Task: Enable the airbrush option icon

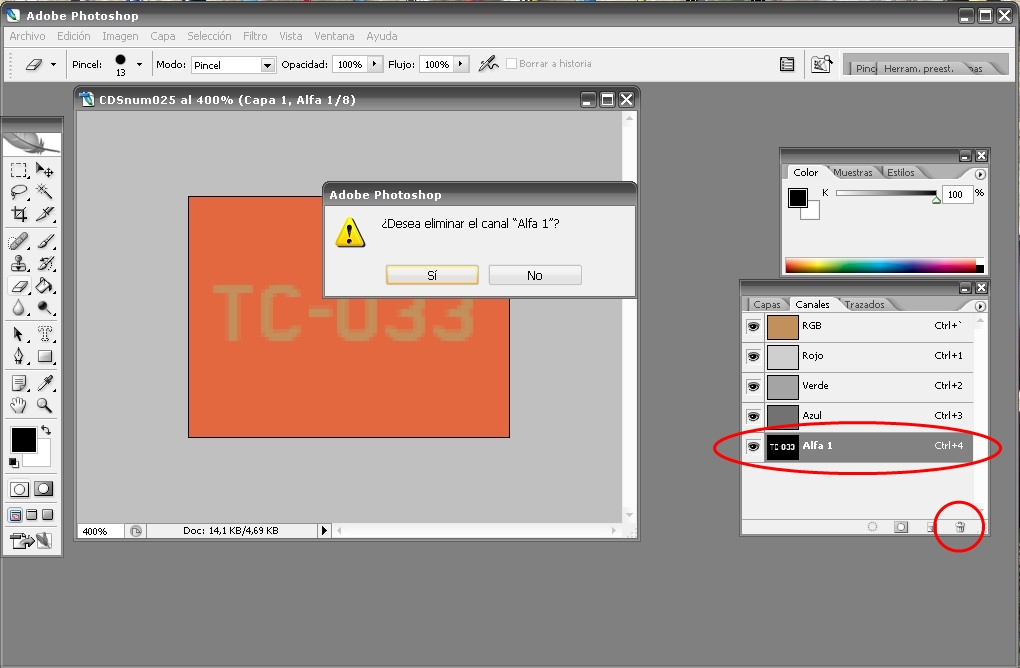Action: coord(488,64)
